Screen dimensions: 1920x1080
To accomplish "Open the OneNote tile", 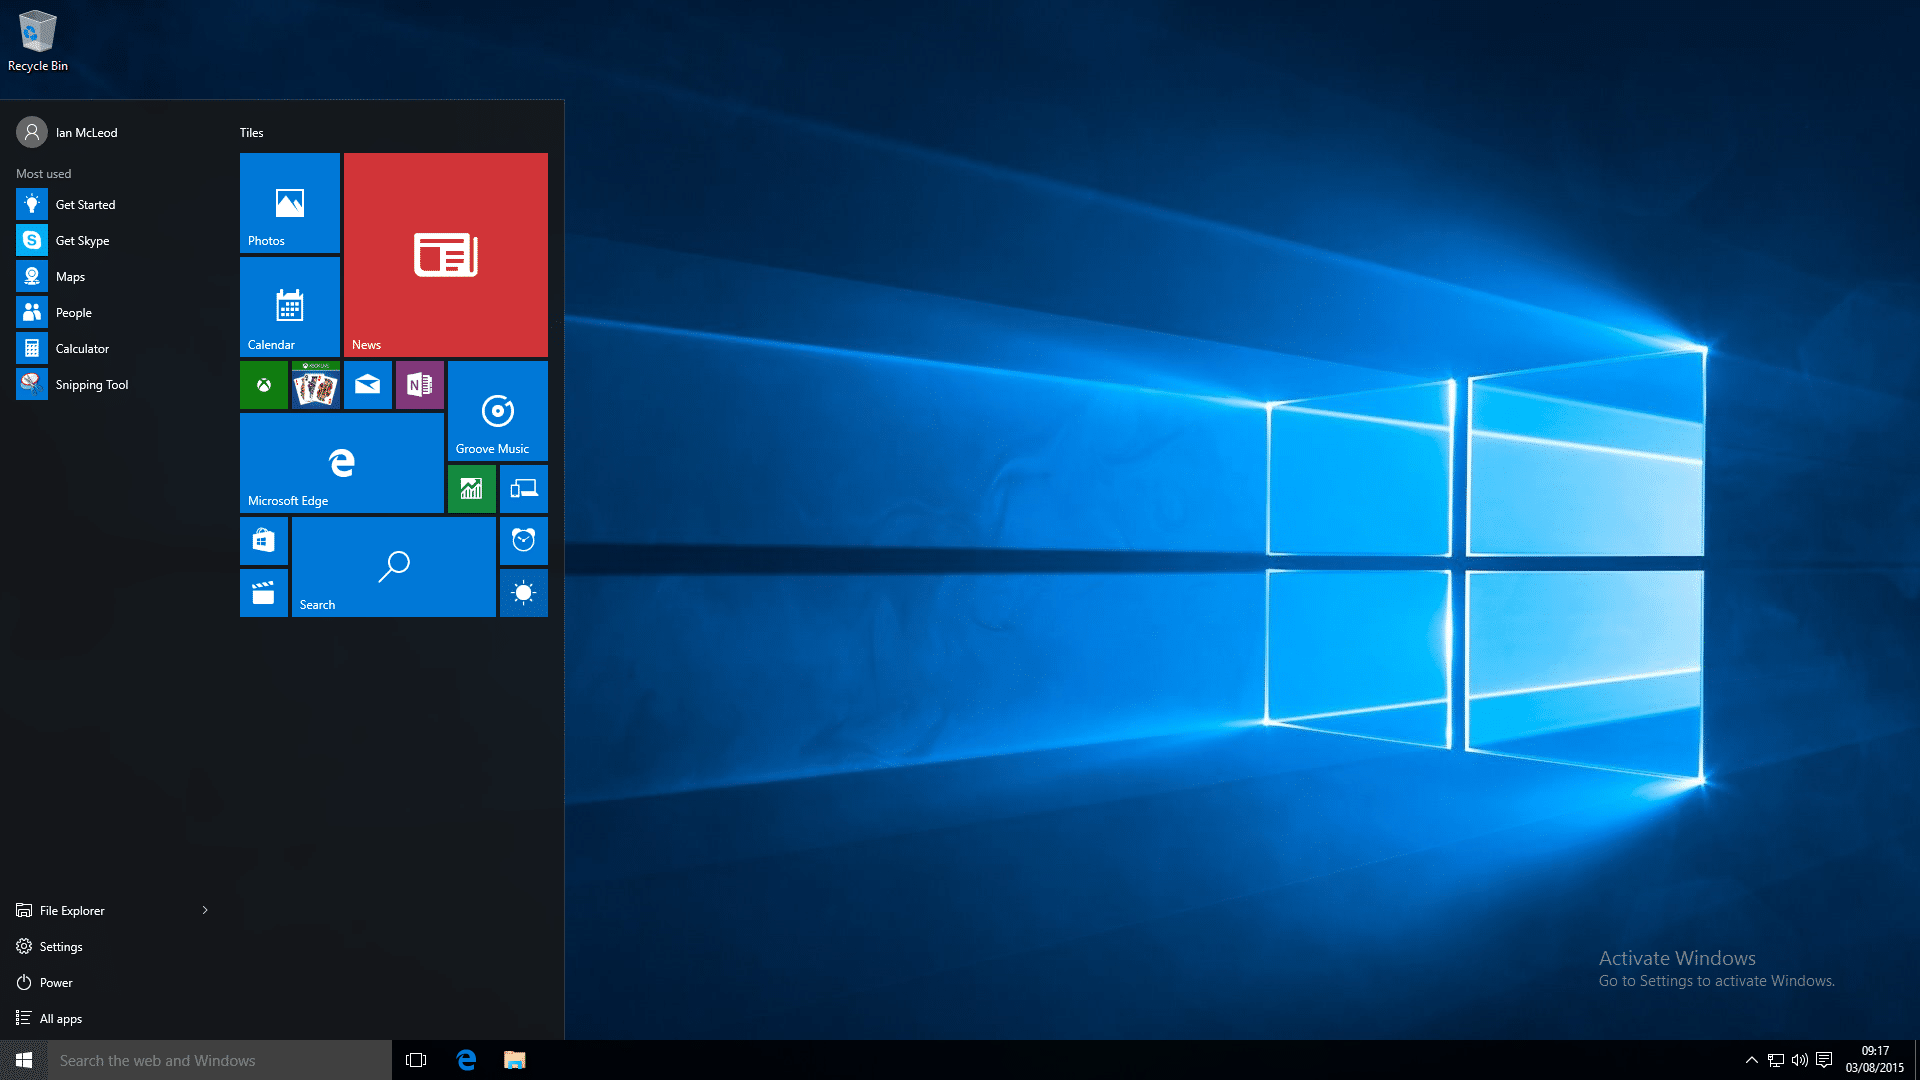I will point(419,385).
